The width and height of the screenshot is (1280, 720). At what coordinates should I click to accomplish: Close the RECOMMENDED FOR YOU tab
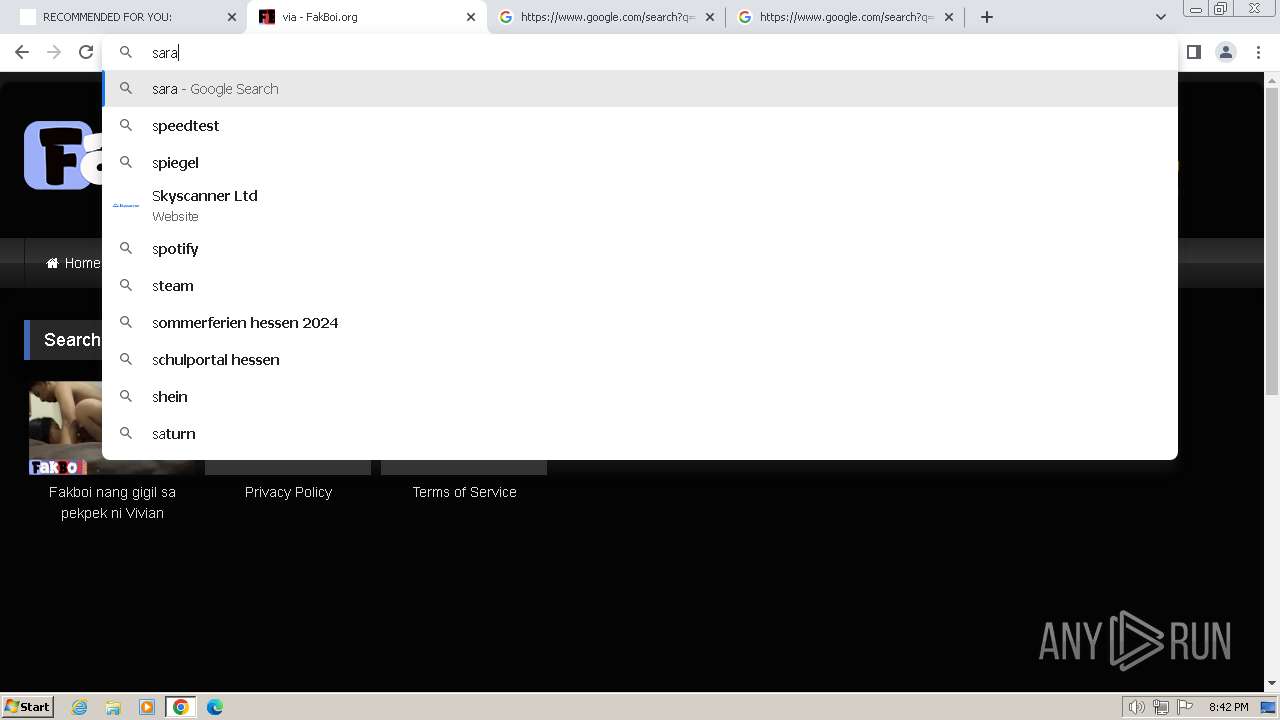[232, 17]
